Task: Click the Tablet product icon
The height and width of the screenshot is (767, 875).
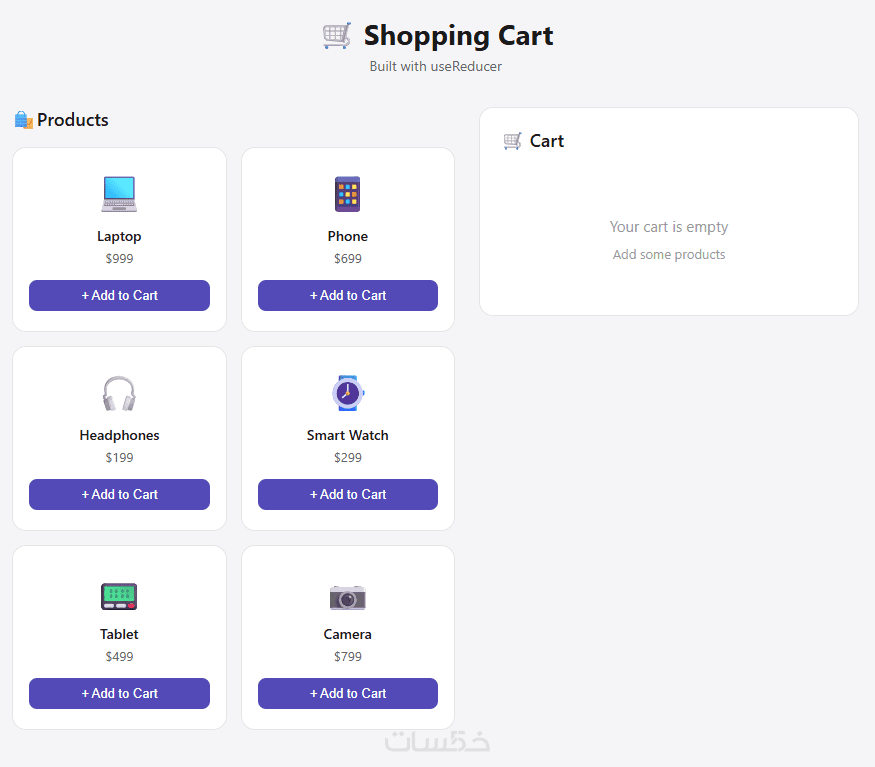Action: click(x=119, y=596)
